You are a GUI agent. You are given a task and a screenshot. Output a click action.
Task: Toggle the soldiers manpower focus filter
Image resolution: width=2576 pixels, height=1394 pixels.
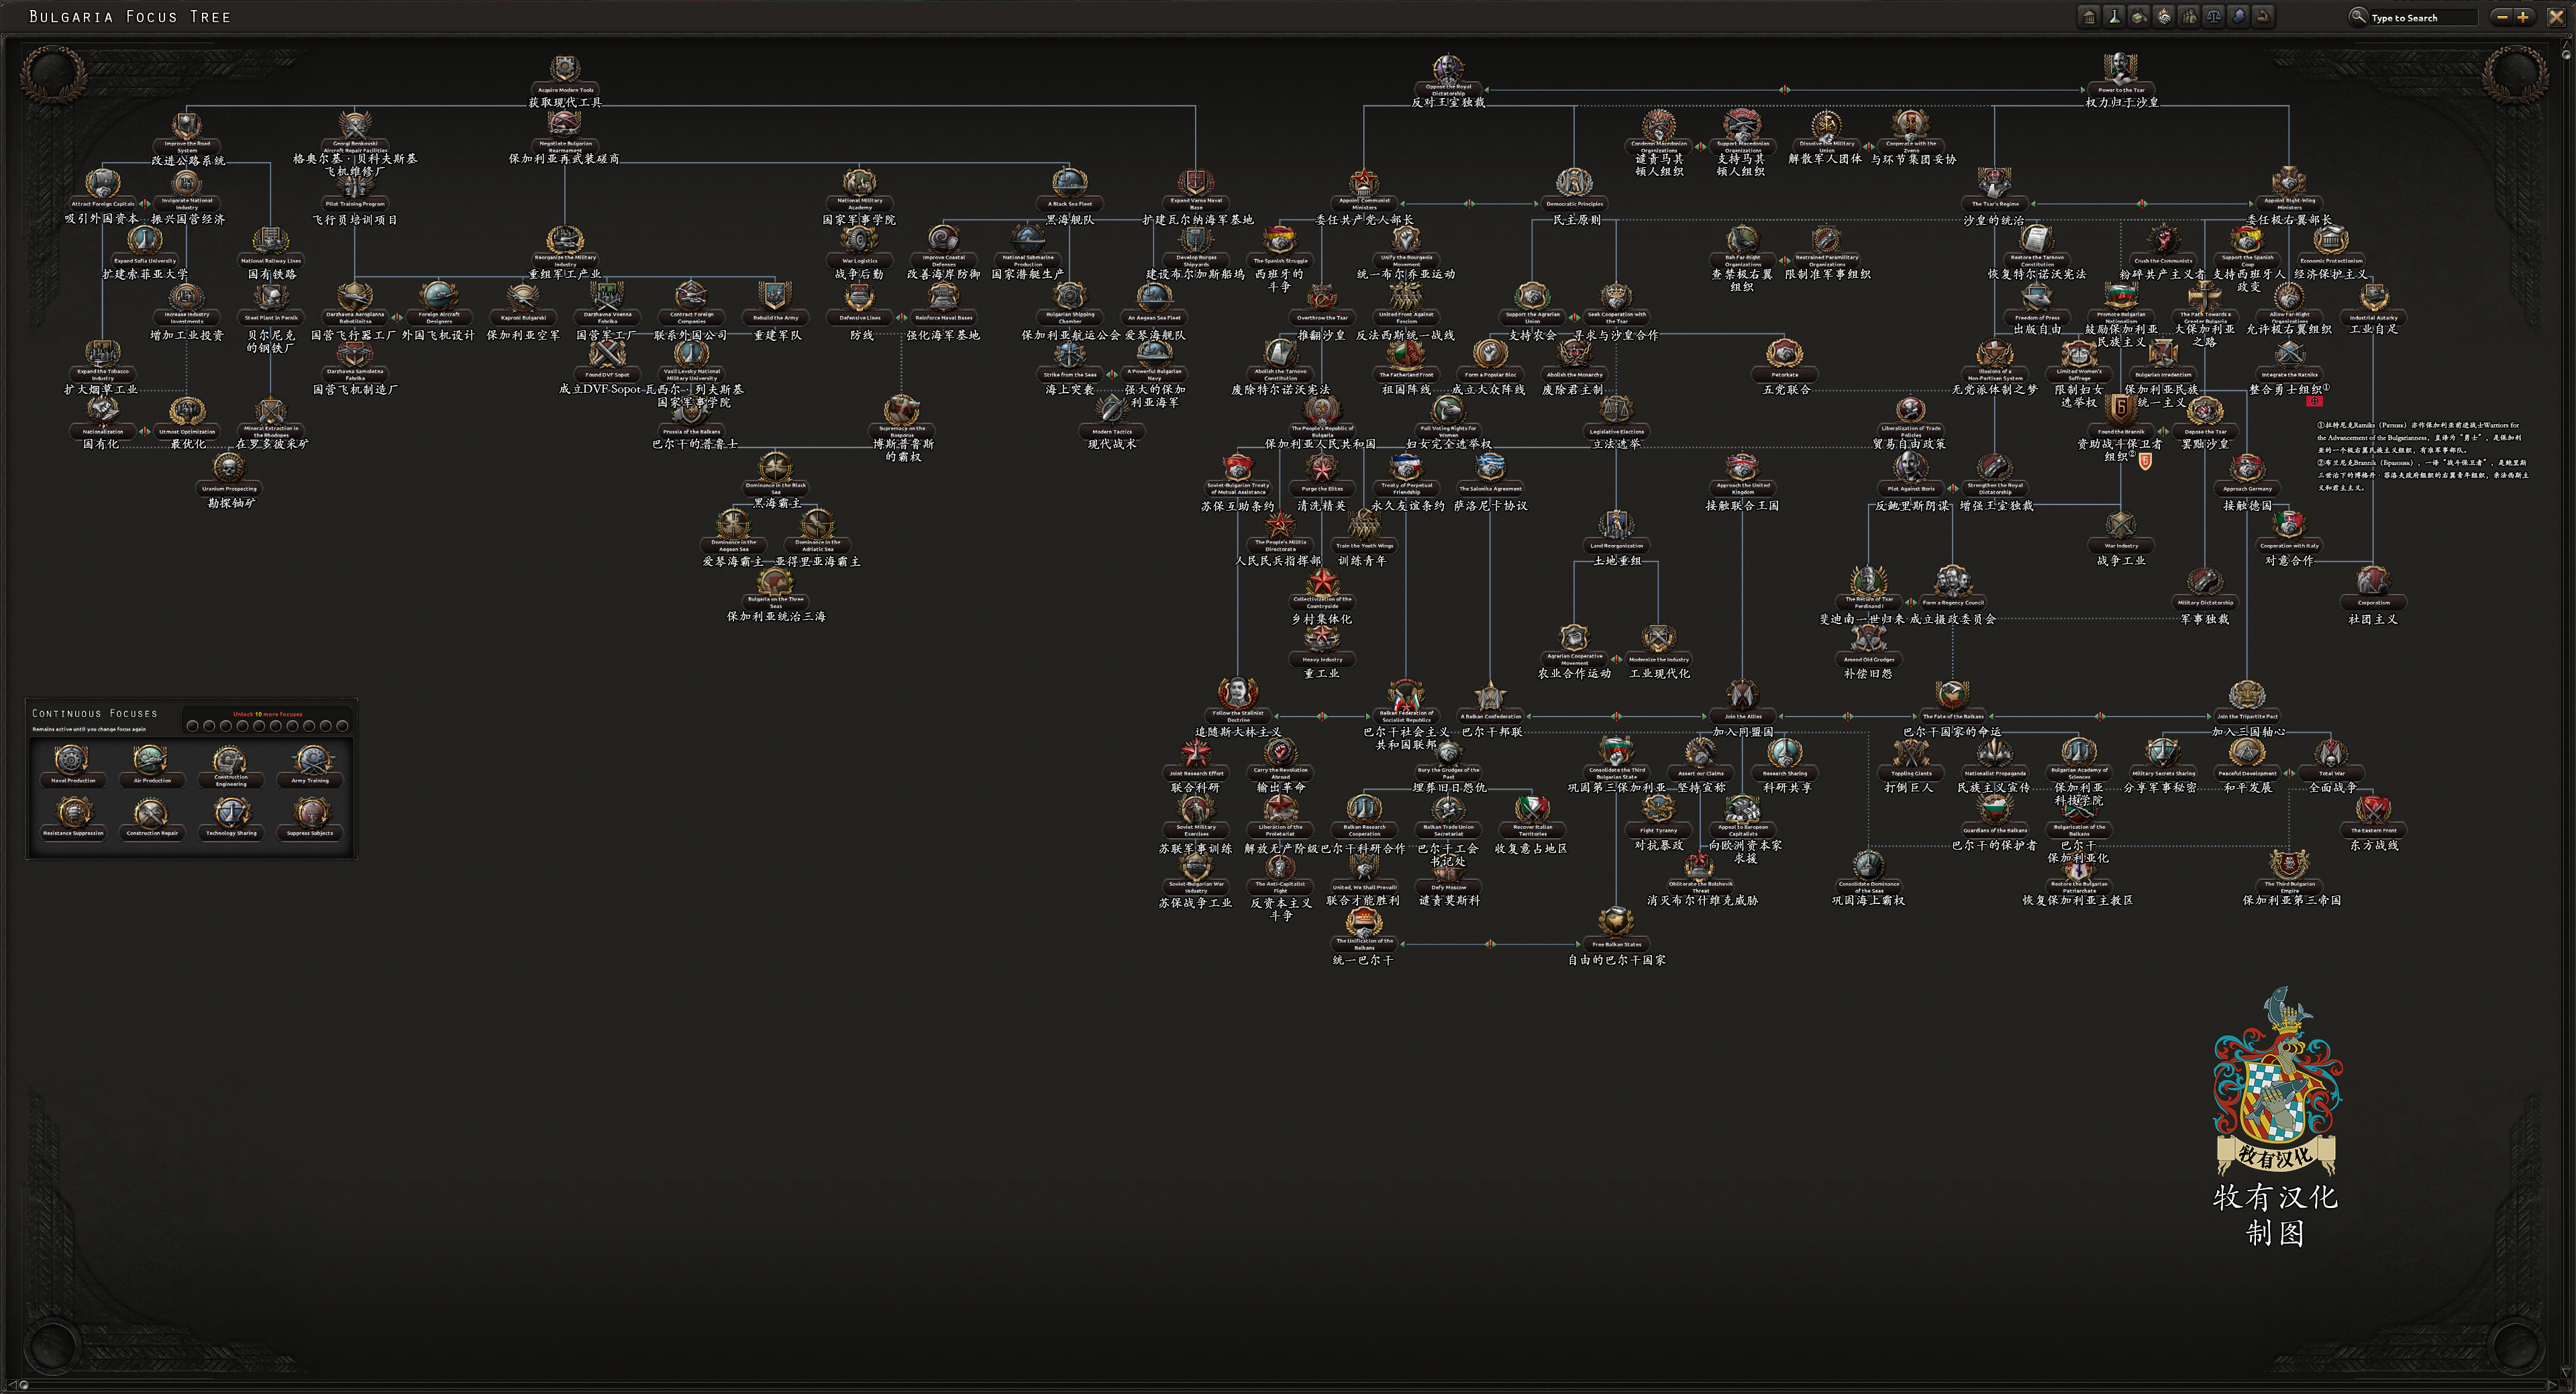click(2189, 16)
